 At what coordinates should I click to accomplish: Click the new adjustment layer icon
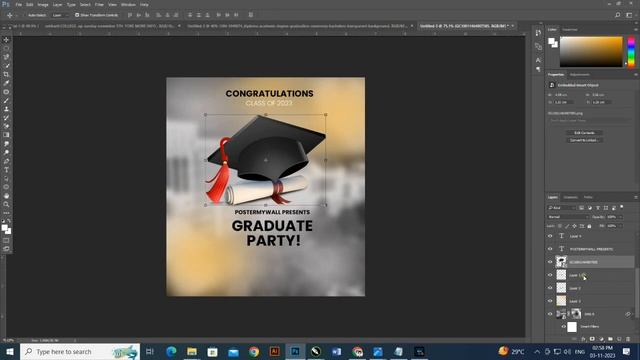(601, 339)
